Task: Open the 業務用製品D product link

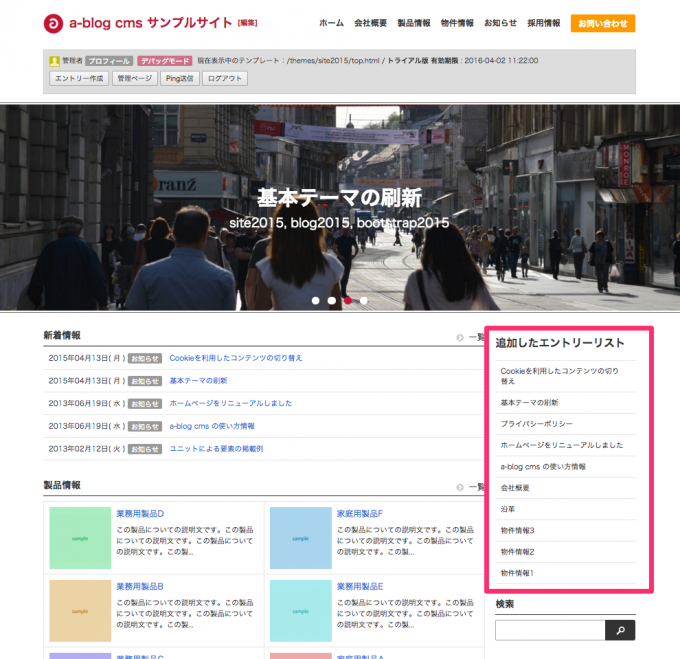Action: pyautogui.click(x=140, y=514)
